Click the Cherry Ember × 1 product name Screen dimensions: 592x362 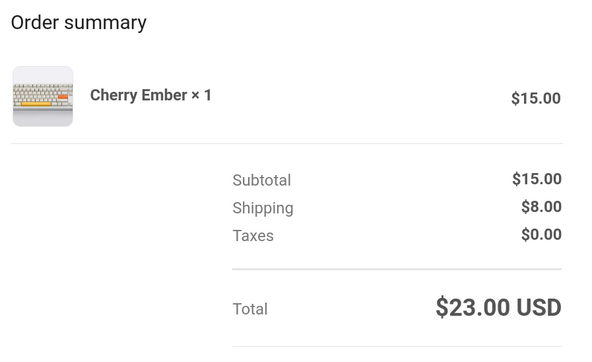click(x=151, y=95)
